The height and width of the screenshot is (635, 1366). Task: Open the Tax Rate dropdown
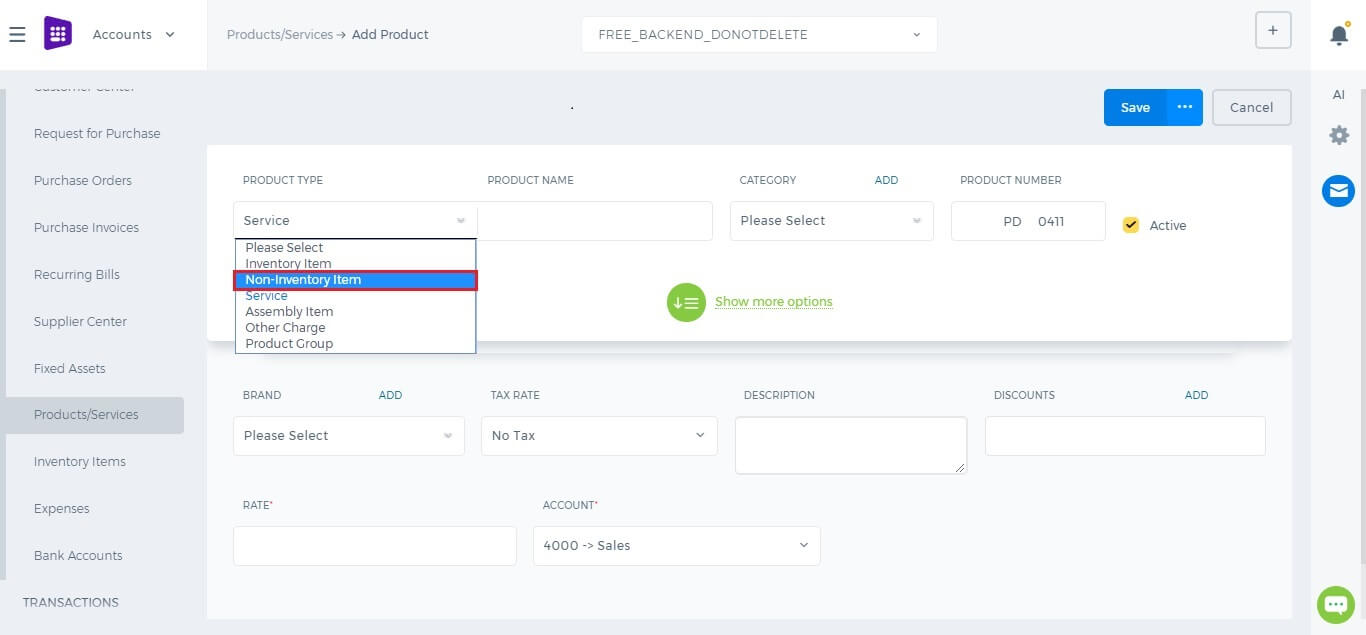pyautogui.click(x=599, y=436)
